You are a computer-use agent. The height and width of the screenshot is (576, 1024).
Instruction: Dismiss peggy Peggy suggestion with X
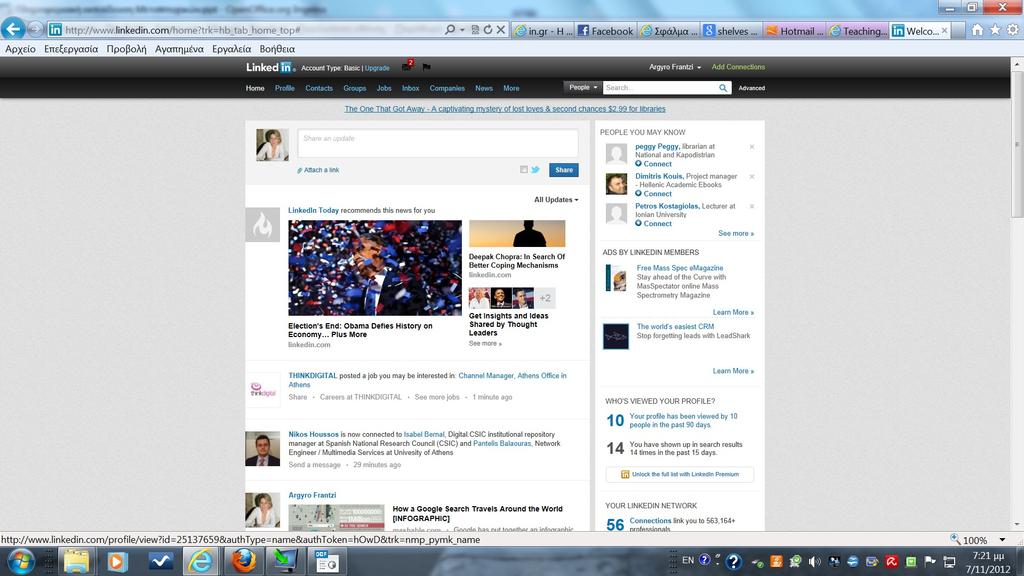[752, 147]
